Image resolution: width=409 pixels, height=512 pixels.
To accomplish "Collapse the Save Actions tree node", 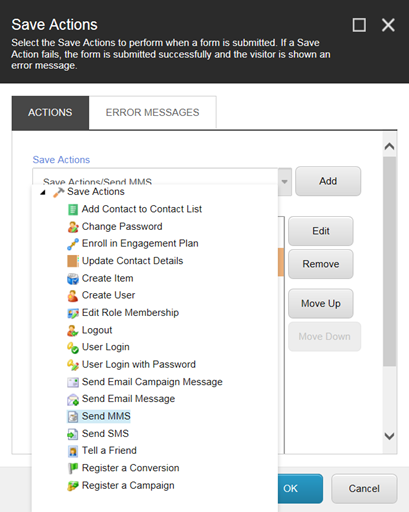I will [43, 192].
